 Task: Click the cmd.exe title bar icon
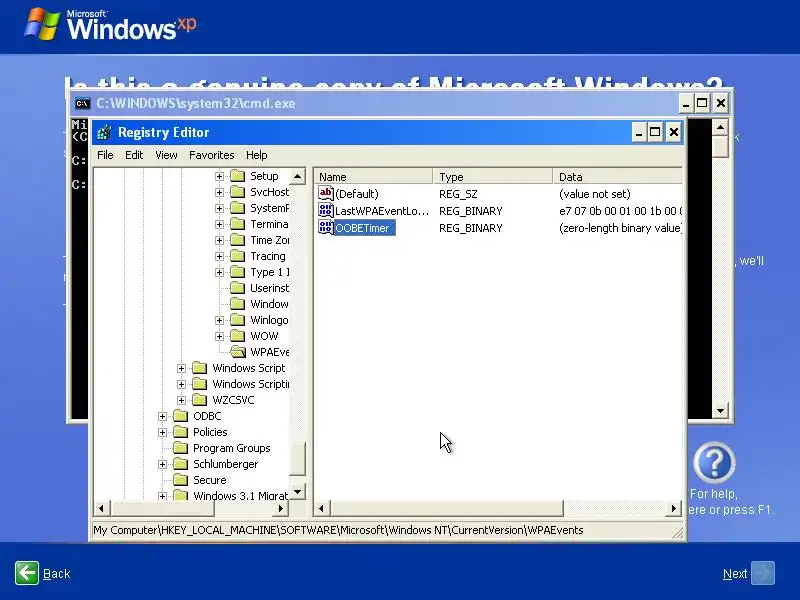coord(82,104)
